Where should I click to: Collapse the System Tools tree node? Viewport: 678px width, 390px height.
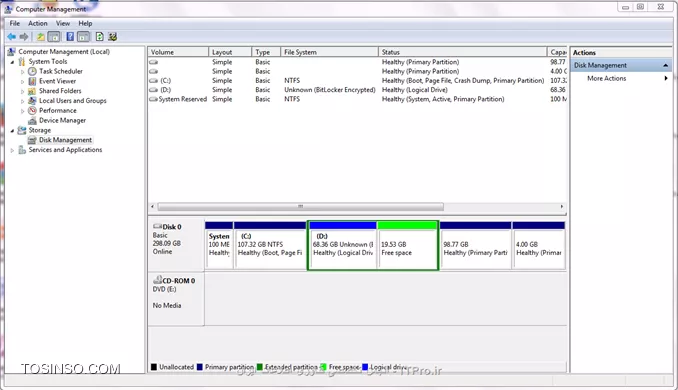click(x=12, y=62)
